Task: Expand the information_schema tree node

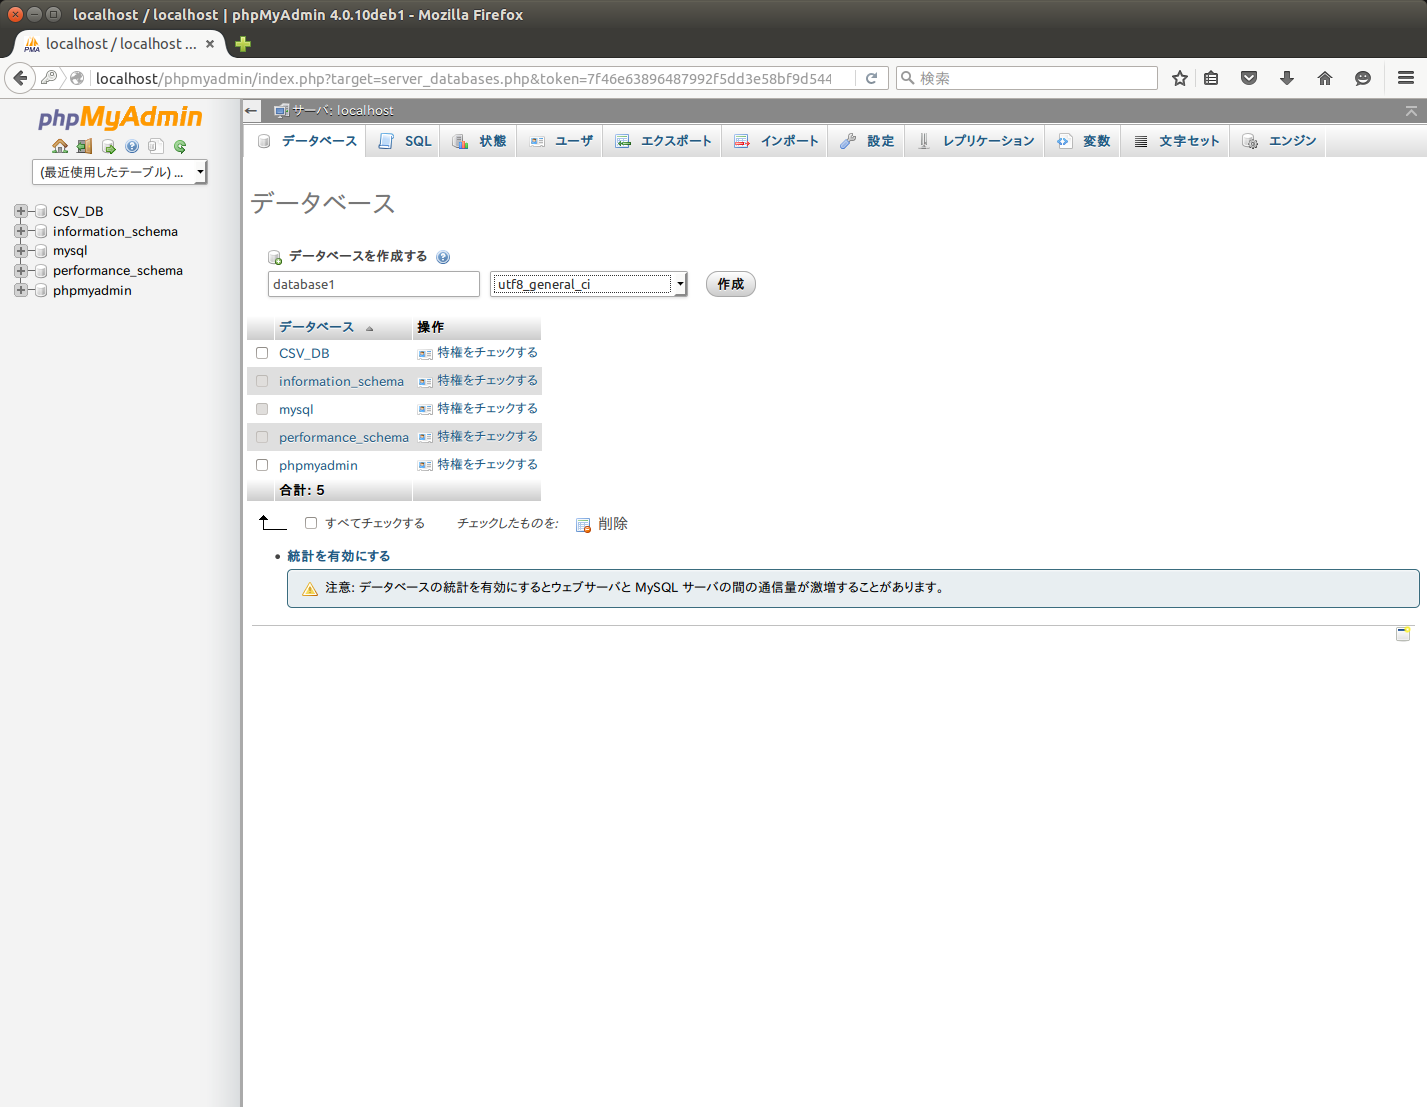Action: tap(20, 231)
